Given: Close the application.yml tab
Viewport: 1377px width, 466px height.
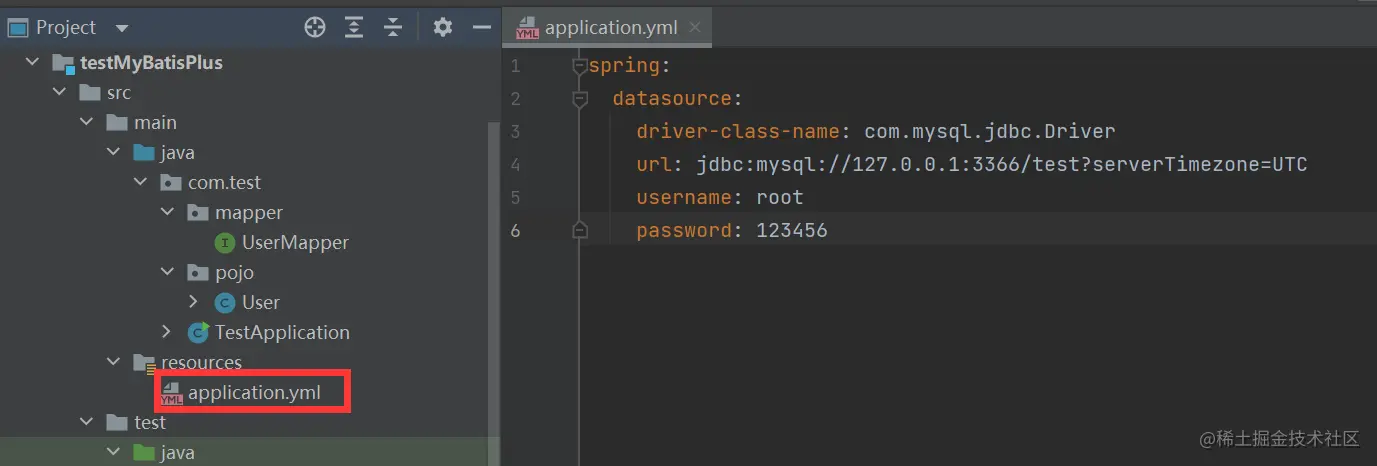Looking at the screenshot, I should click(696, 28).
